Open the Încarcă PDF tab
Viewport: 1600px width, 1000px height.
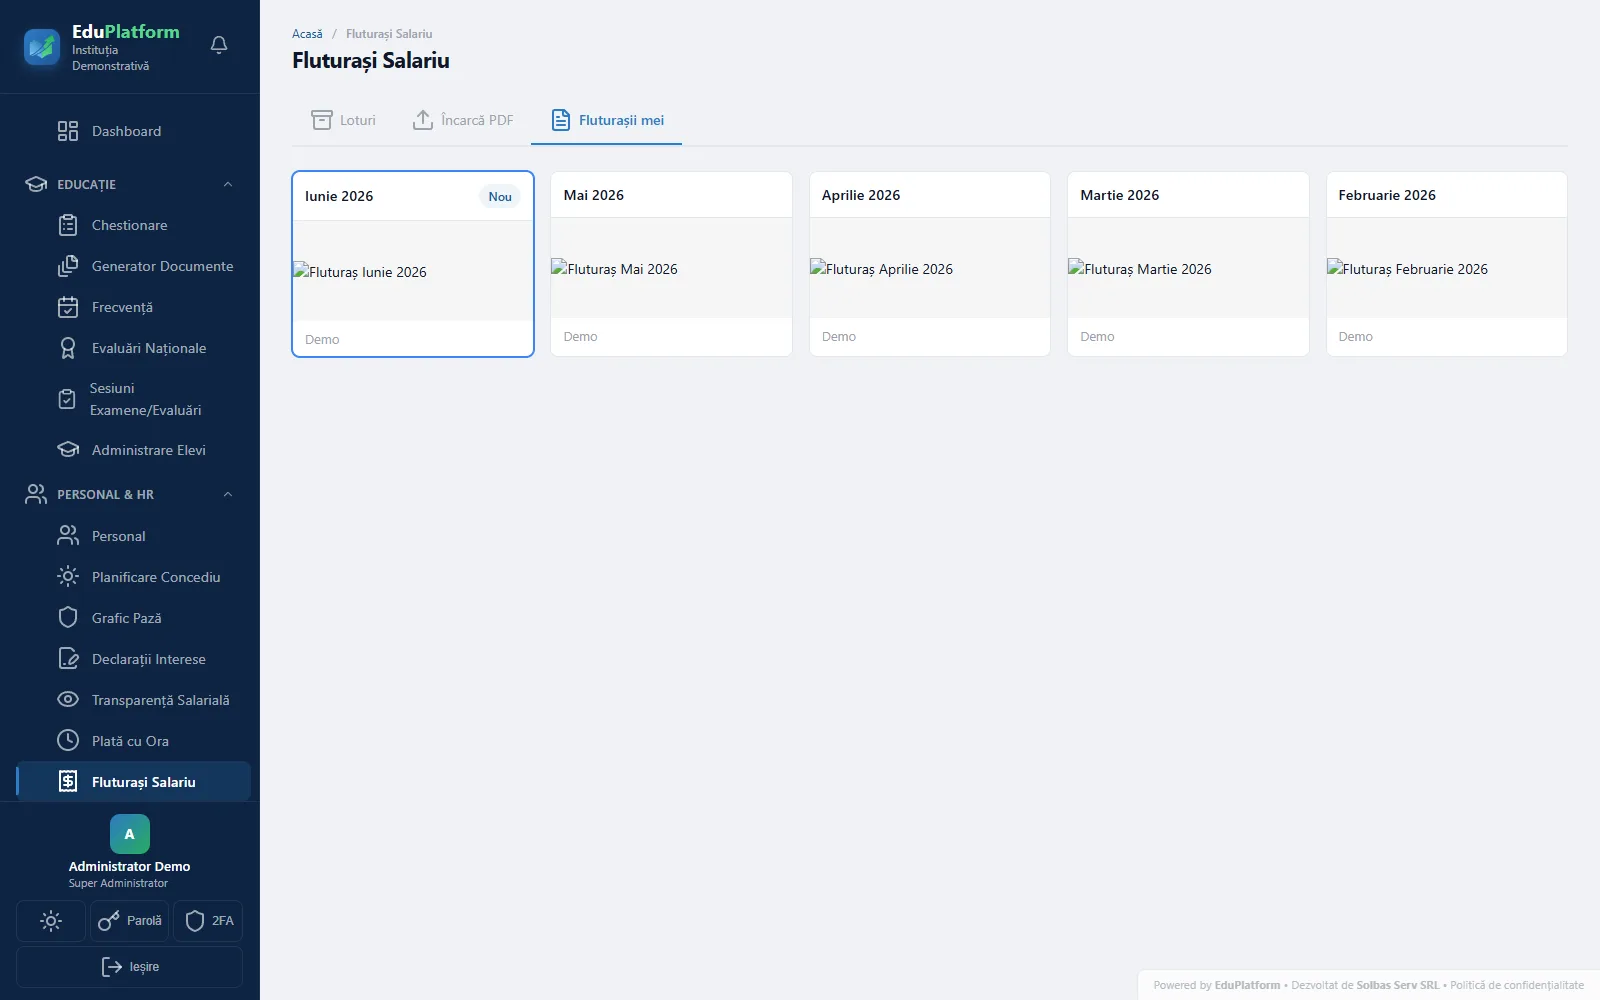pyautogui.click(x=463, y=120)
